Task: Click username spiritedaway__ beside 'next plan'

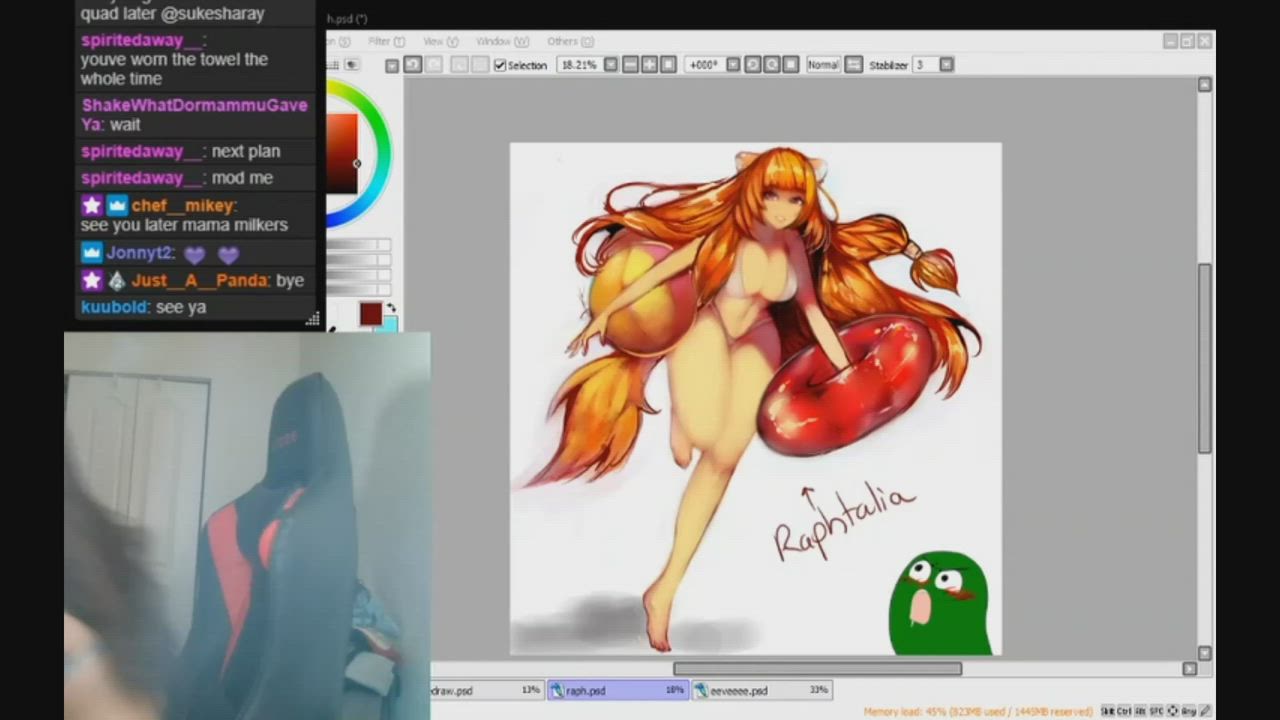Action: coord(144,151)
